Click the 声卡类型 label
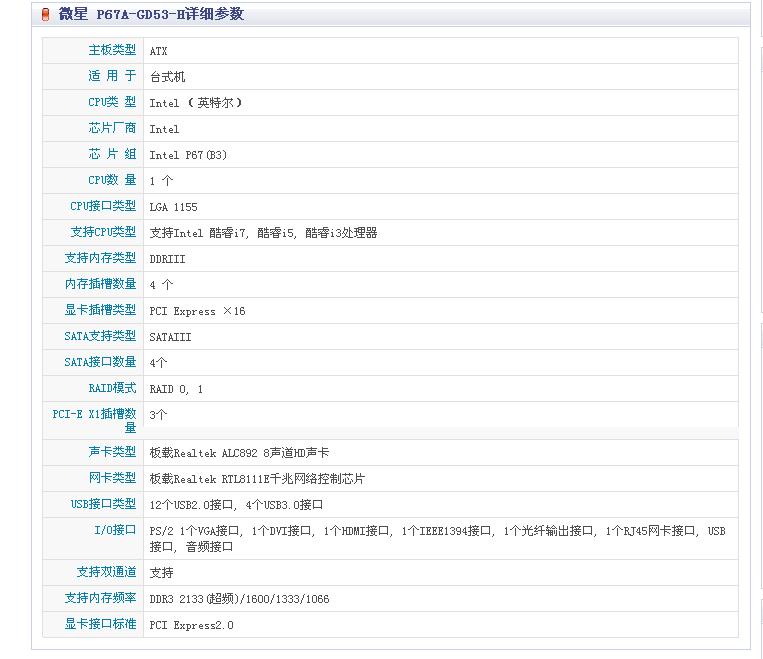Image resolution: width=763 pixels, height=659 pixels. point(112,452)
